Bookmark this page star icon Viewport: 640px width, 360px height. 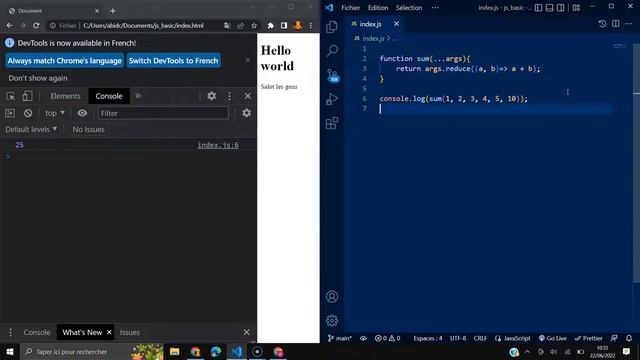coord(254,25)
